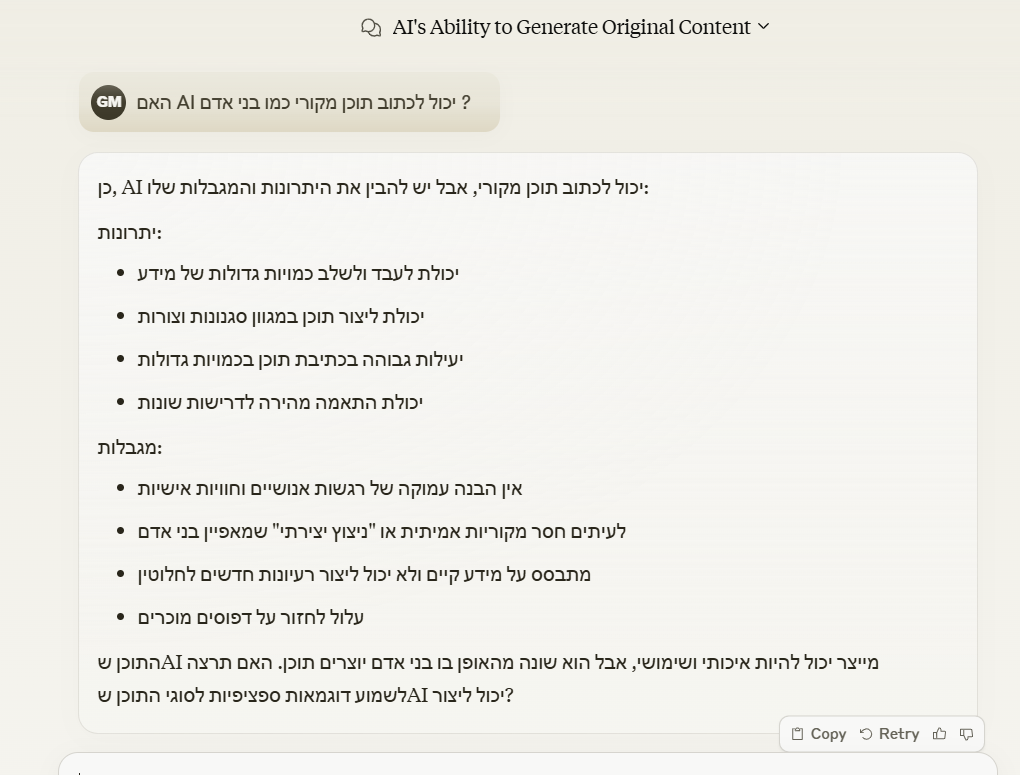The width and height of the screenshot is (1020, 775).
Task: Click bullet beginning "לעיתים חסר מקוריות אמיתית"
Action: [x=382, y=531]
